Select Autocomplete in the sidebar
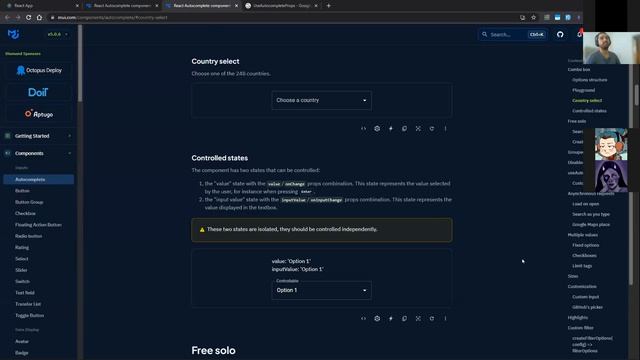This screenshot has width=640, height=360. [x=39, y=180]
